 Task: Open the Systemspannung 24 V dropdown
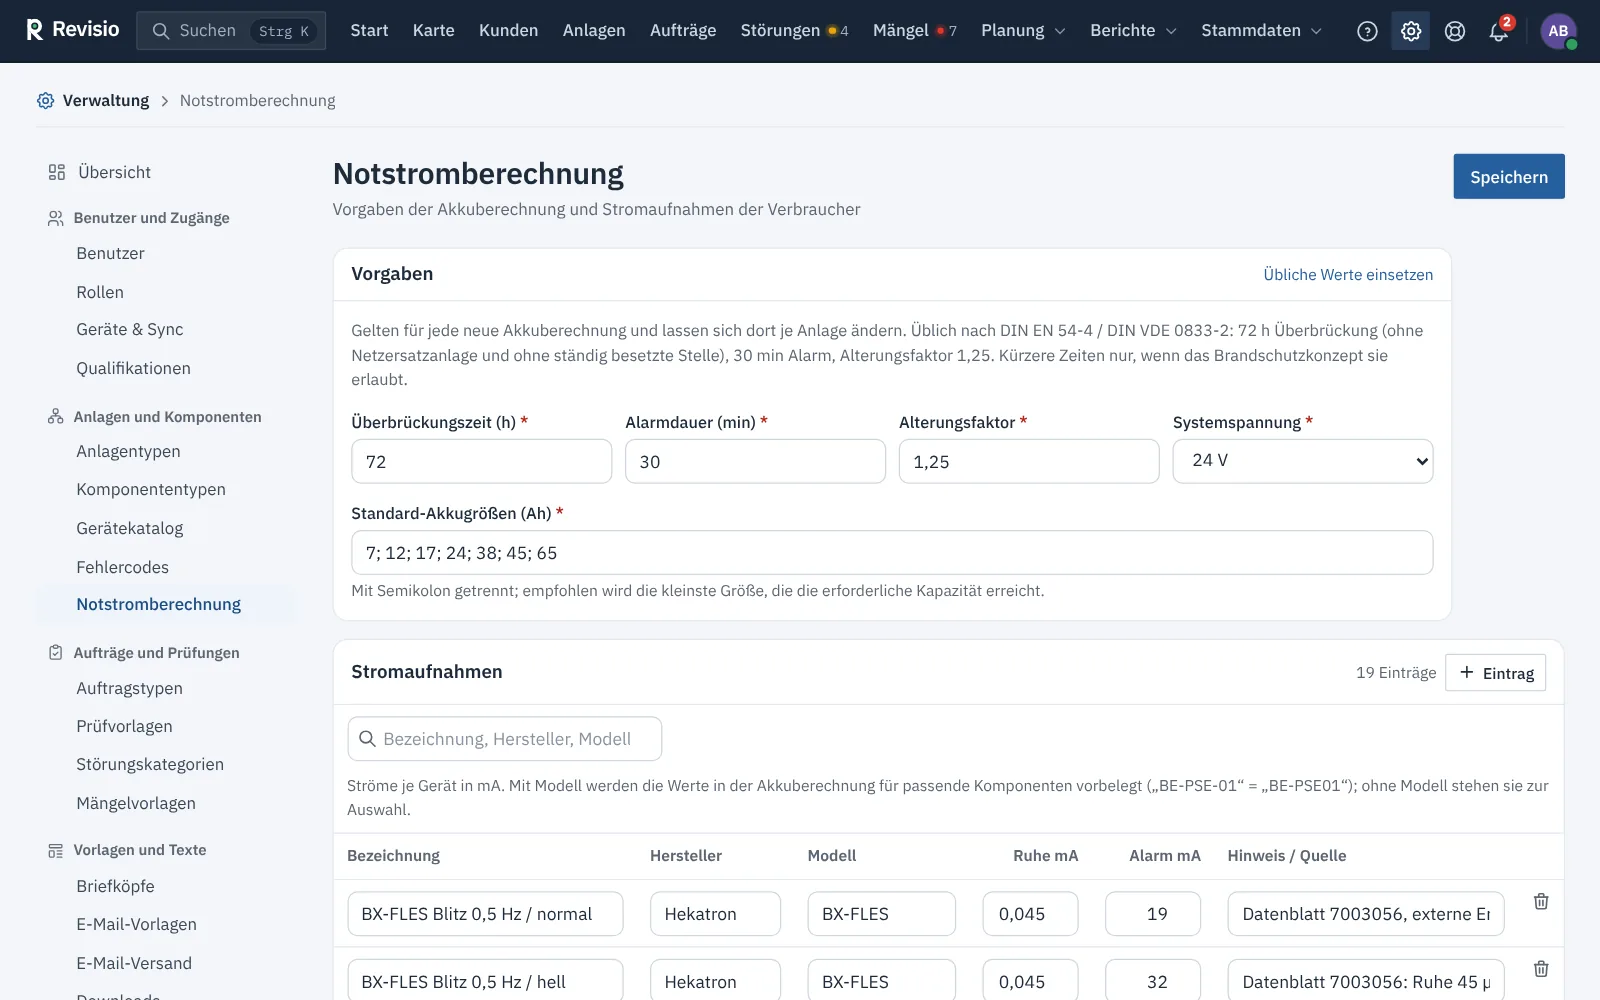click(x=1302, y=461)
